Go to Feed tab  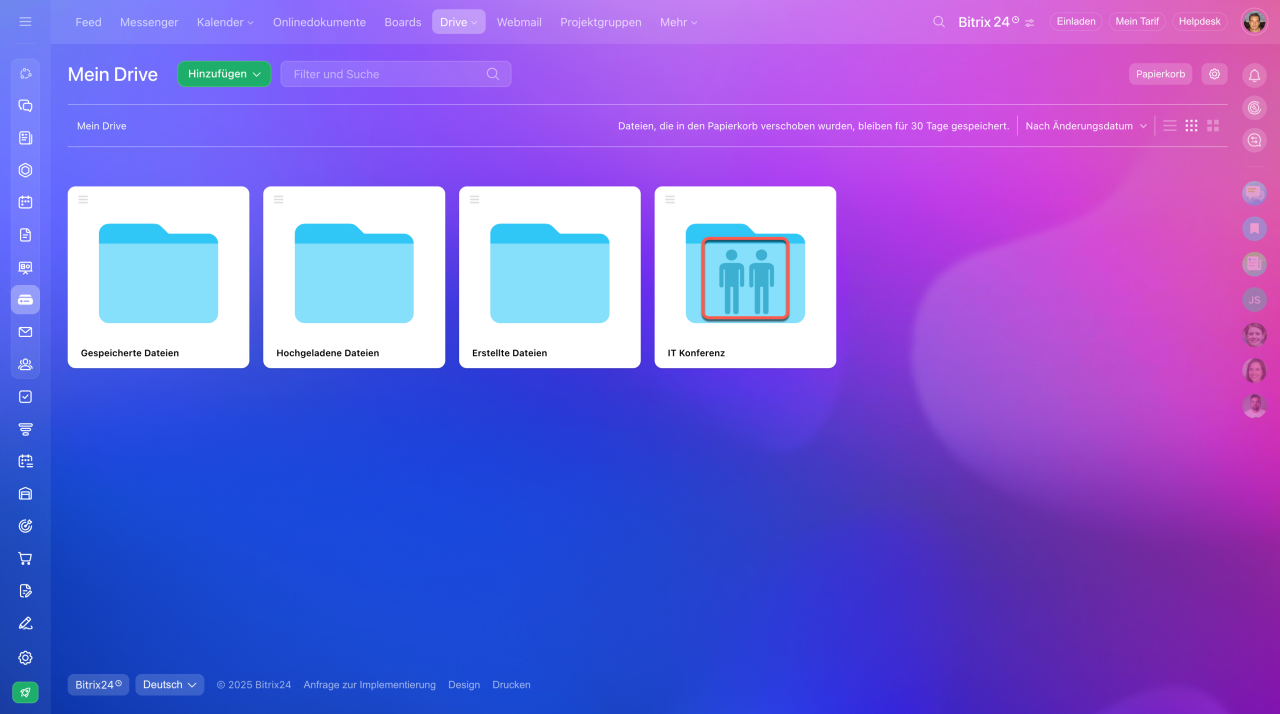click(88, 22)
